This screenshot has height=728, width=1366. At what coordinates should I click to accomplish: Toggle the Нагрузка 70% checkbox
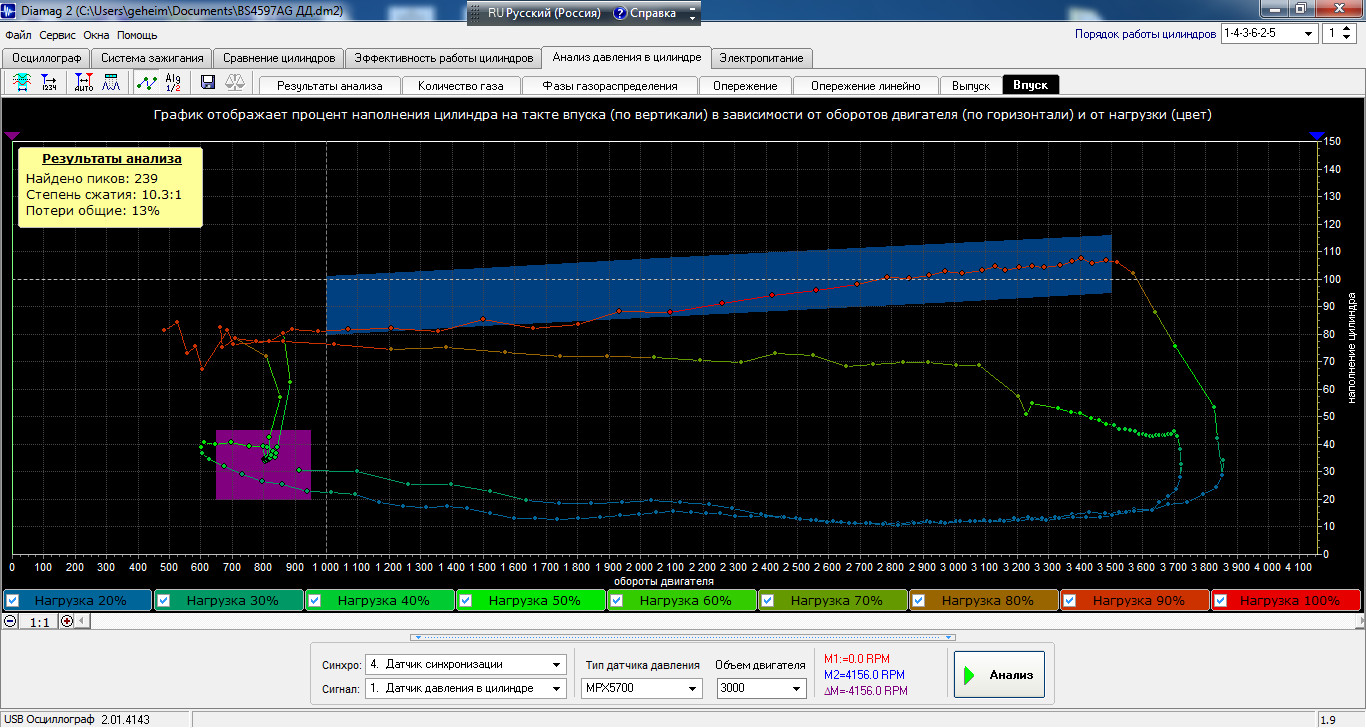768,601
